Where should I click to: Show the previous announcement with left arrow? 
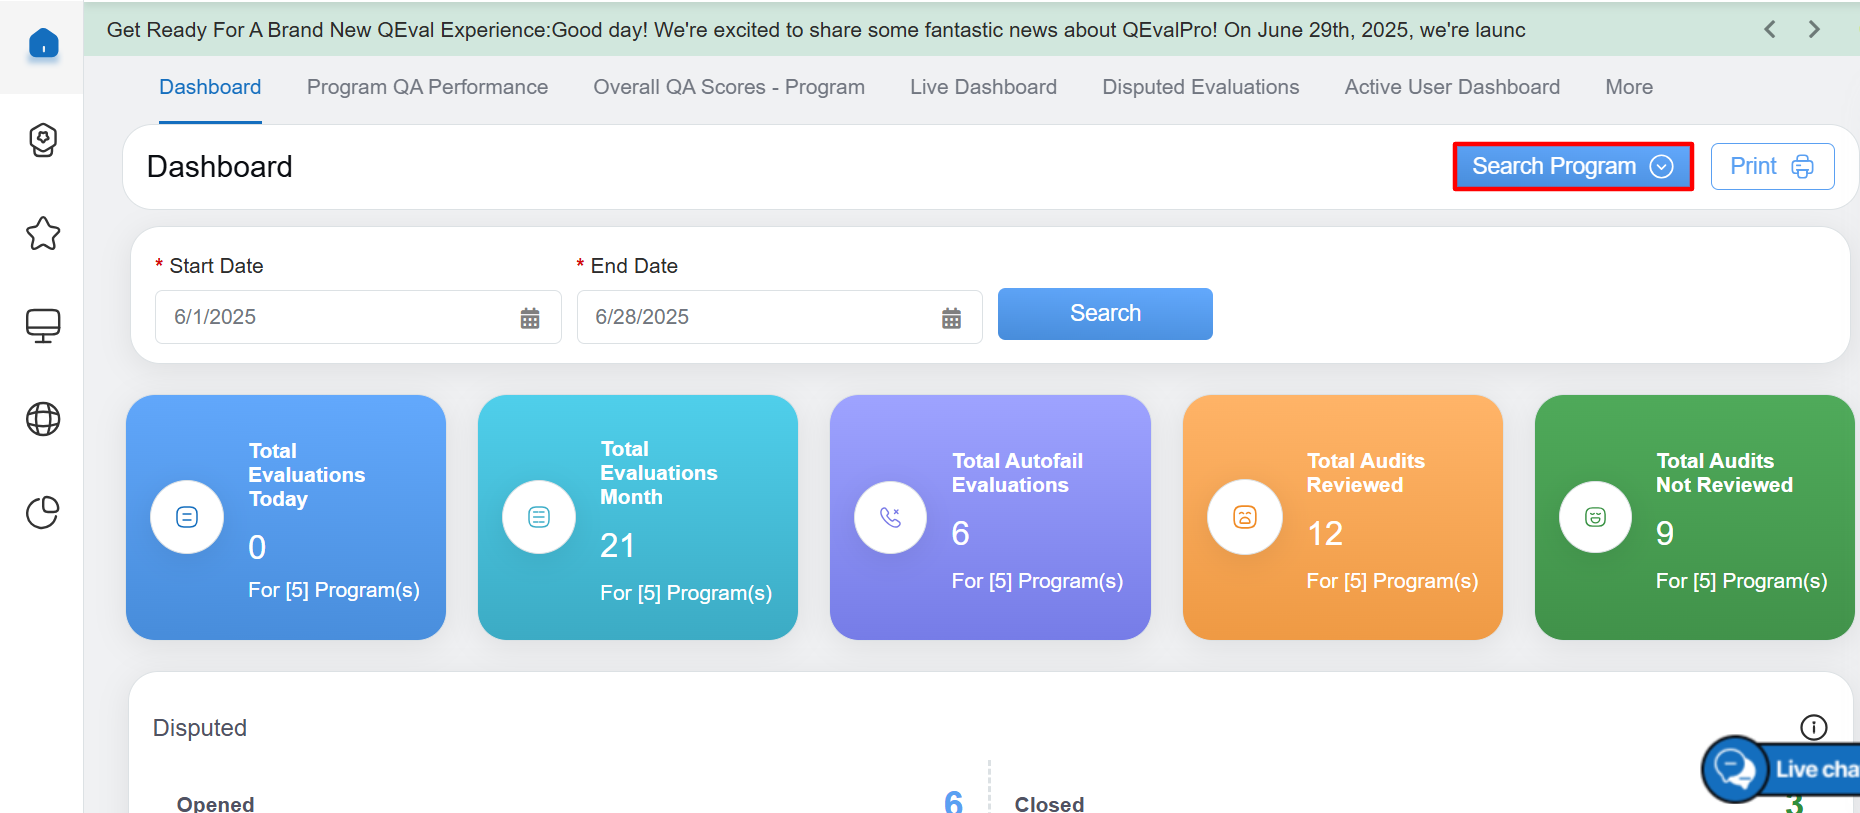tap(1770, 29)
